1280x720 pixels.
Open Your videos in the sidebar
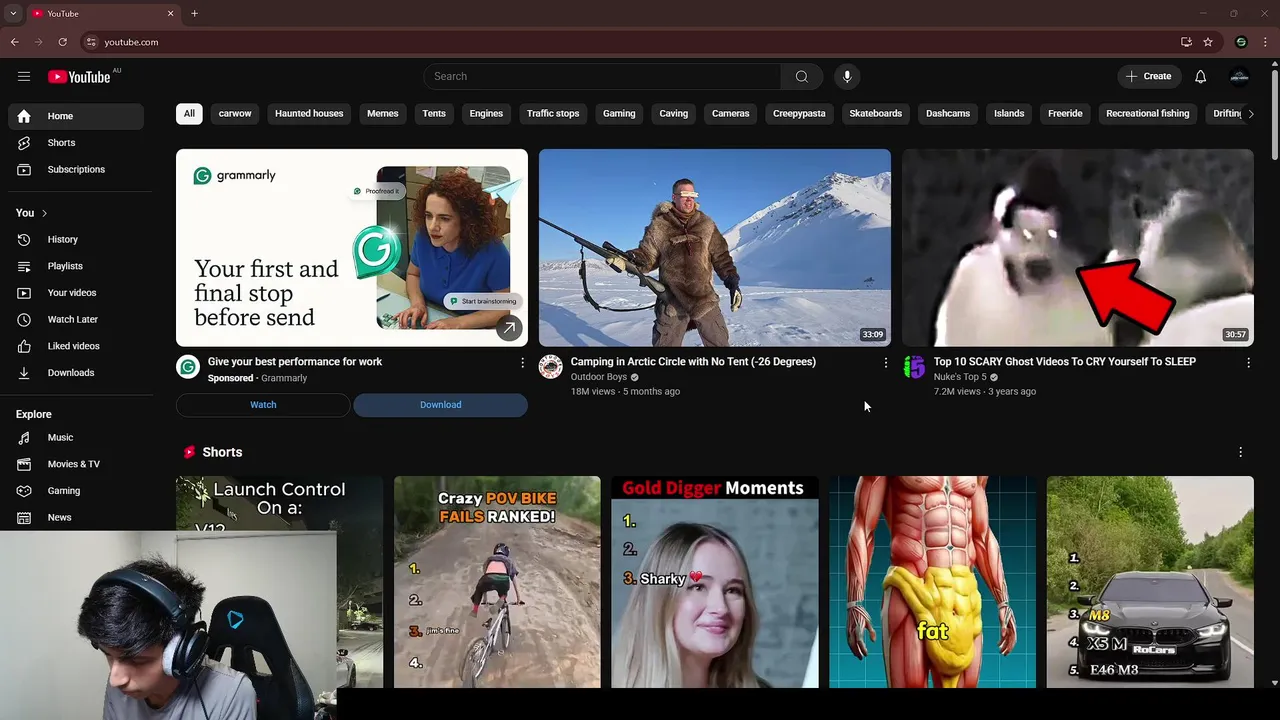76,293
